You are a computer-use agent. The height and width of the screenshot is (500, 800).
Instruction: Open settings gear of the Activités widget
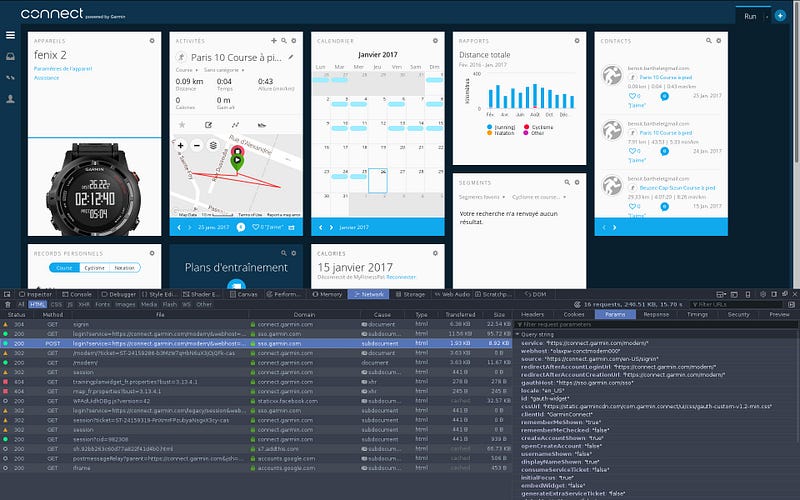(x=293, y=40)
